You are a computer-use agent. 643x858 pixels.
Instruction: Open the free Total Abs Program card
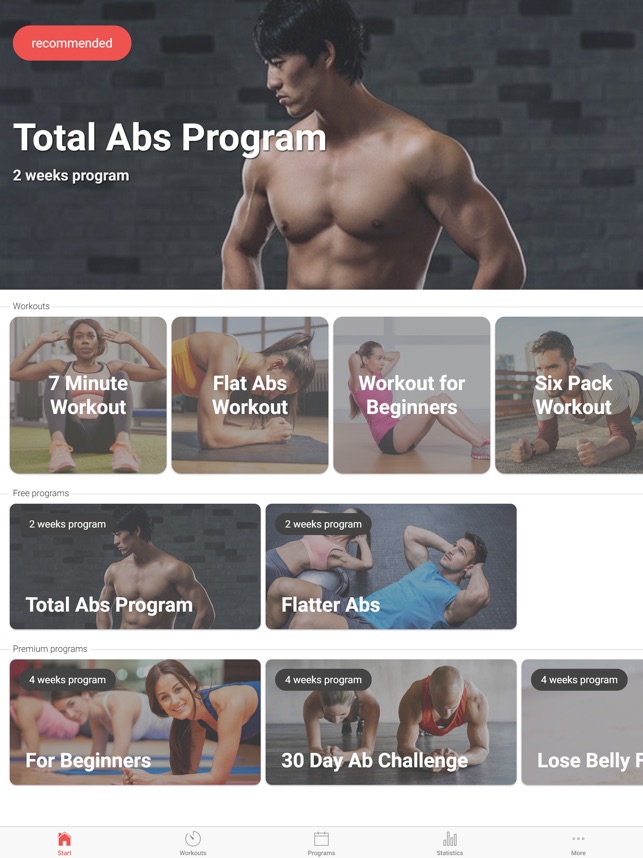tap(135, 566)
